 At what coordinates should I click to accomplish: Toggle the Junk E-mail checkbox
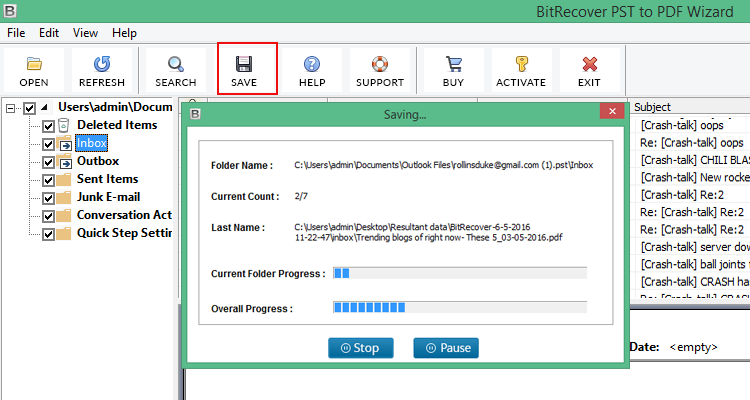[48, 198]
